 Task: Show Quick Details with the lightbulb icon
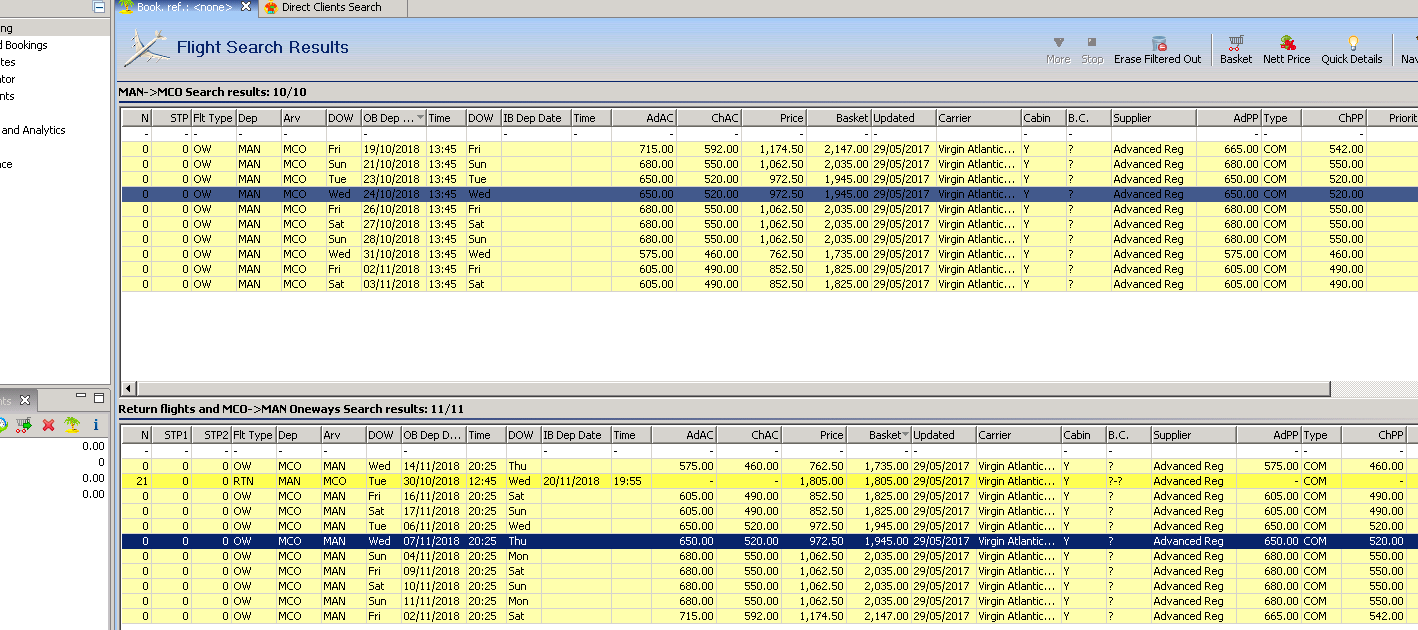click(x=1351, y=49)
